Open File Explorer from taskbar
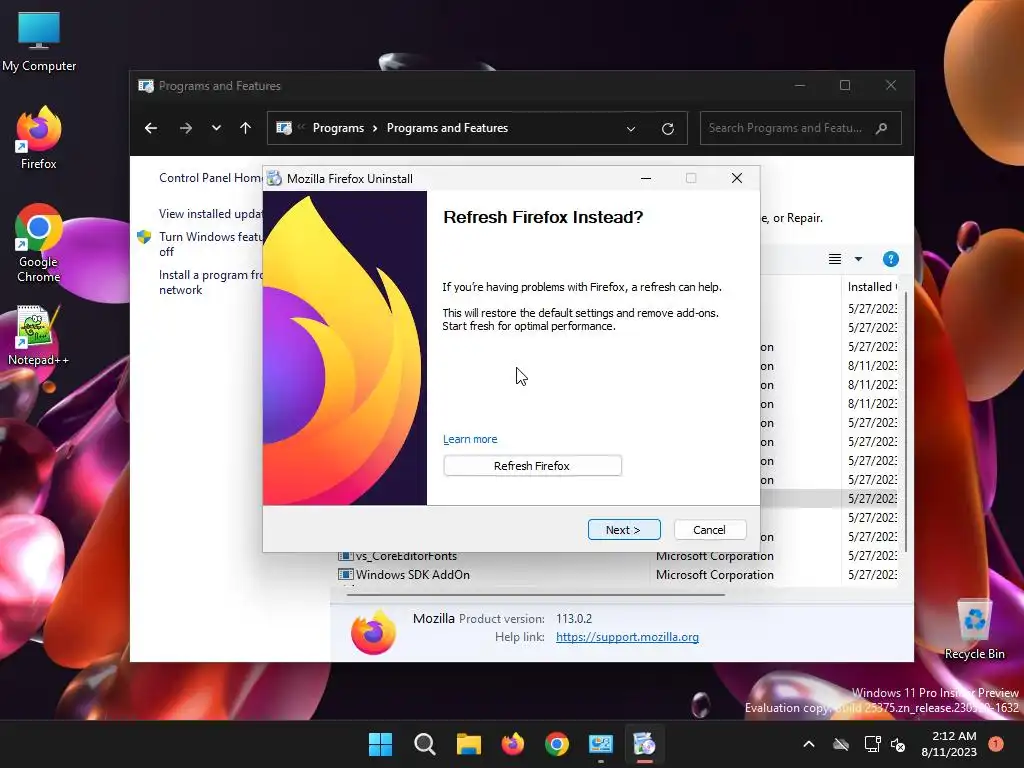 point(468,744)
